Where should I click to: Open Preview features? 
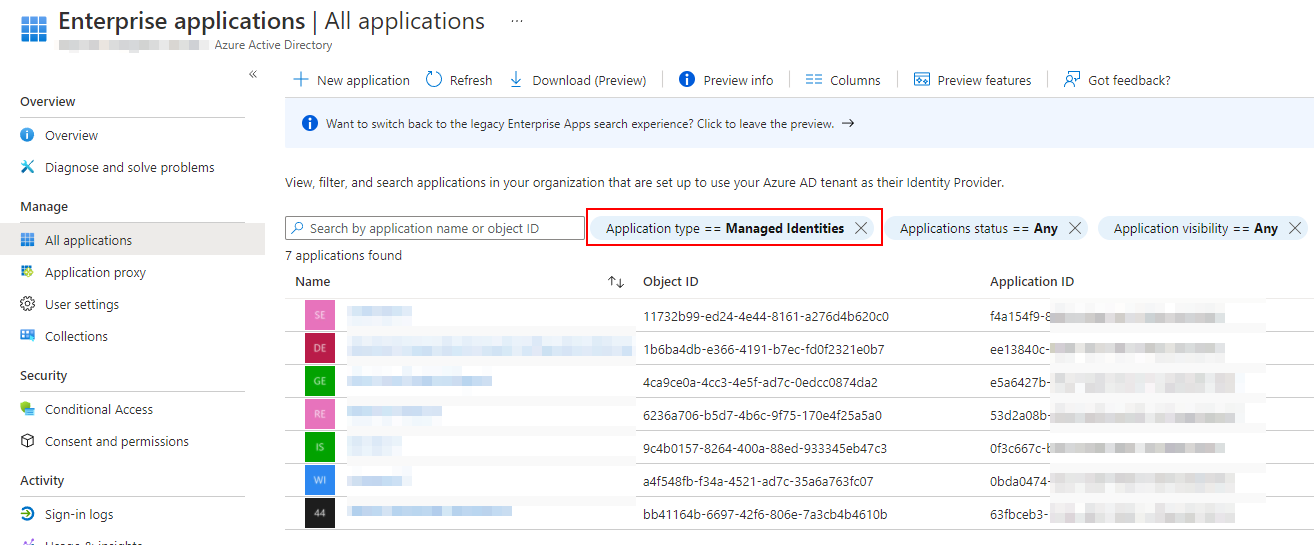coord(972,80)
